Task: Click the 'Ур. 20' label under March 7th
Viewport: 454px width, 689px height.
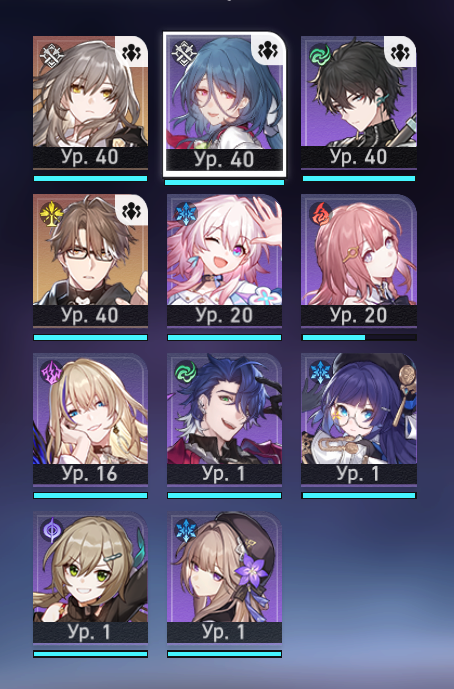Action: (224, 315)
